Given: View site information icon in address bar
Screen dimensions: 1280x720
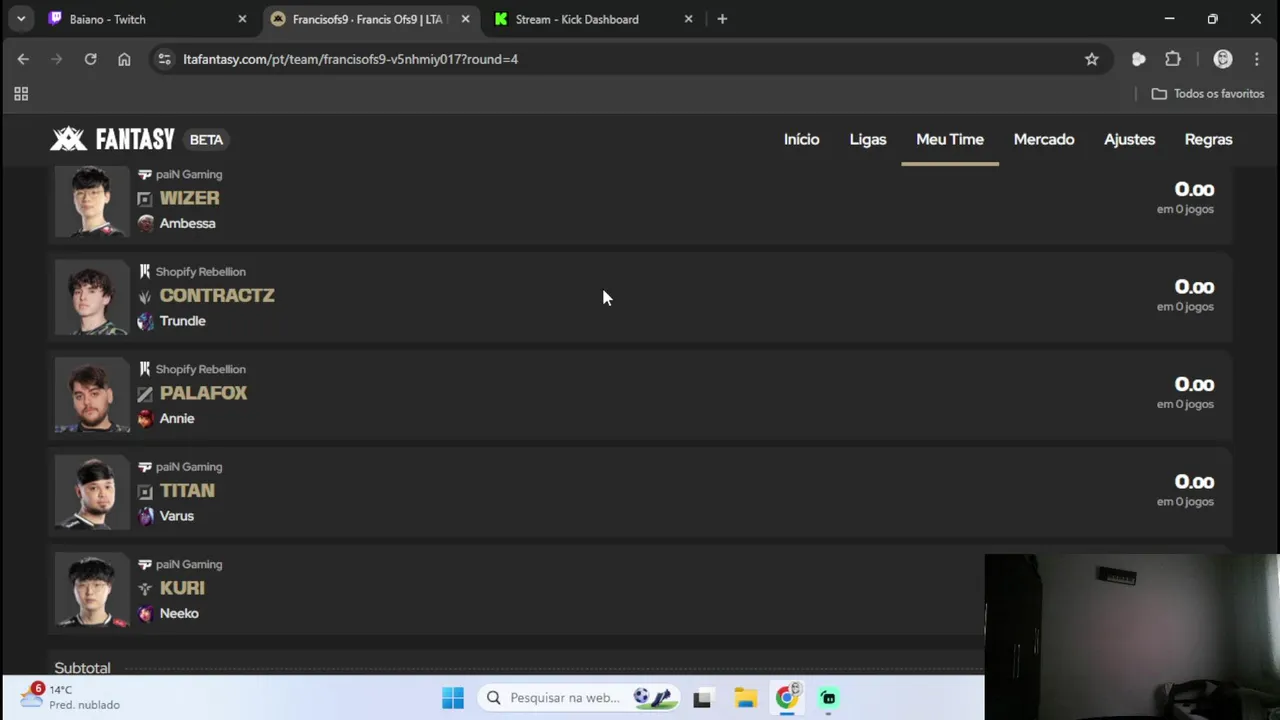Looking at the screenshot, I should click(165, 59).
